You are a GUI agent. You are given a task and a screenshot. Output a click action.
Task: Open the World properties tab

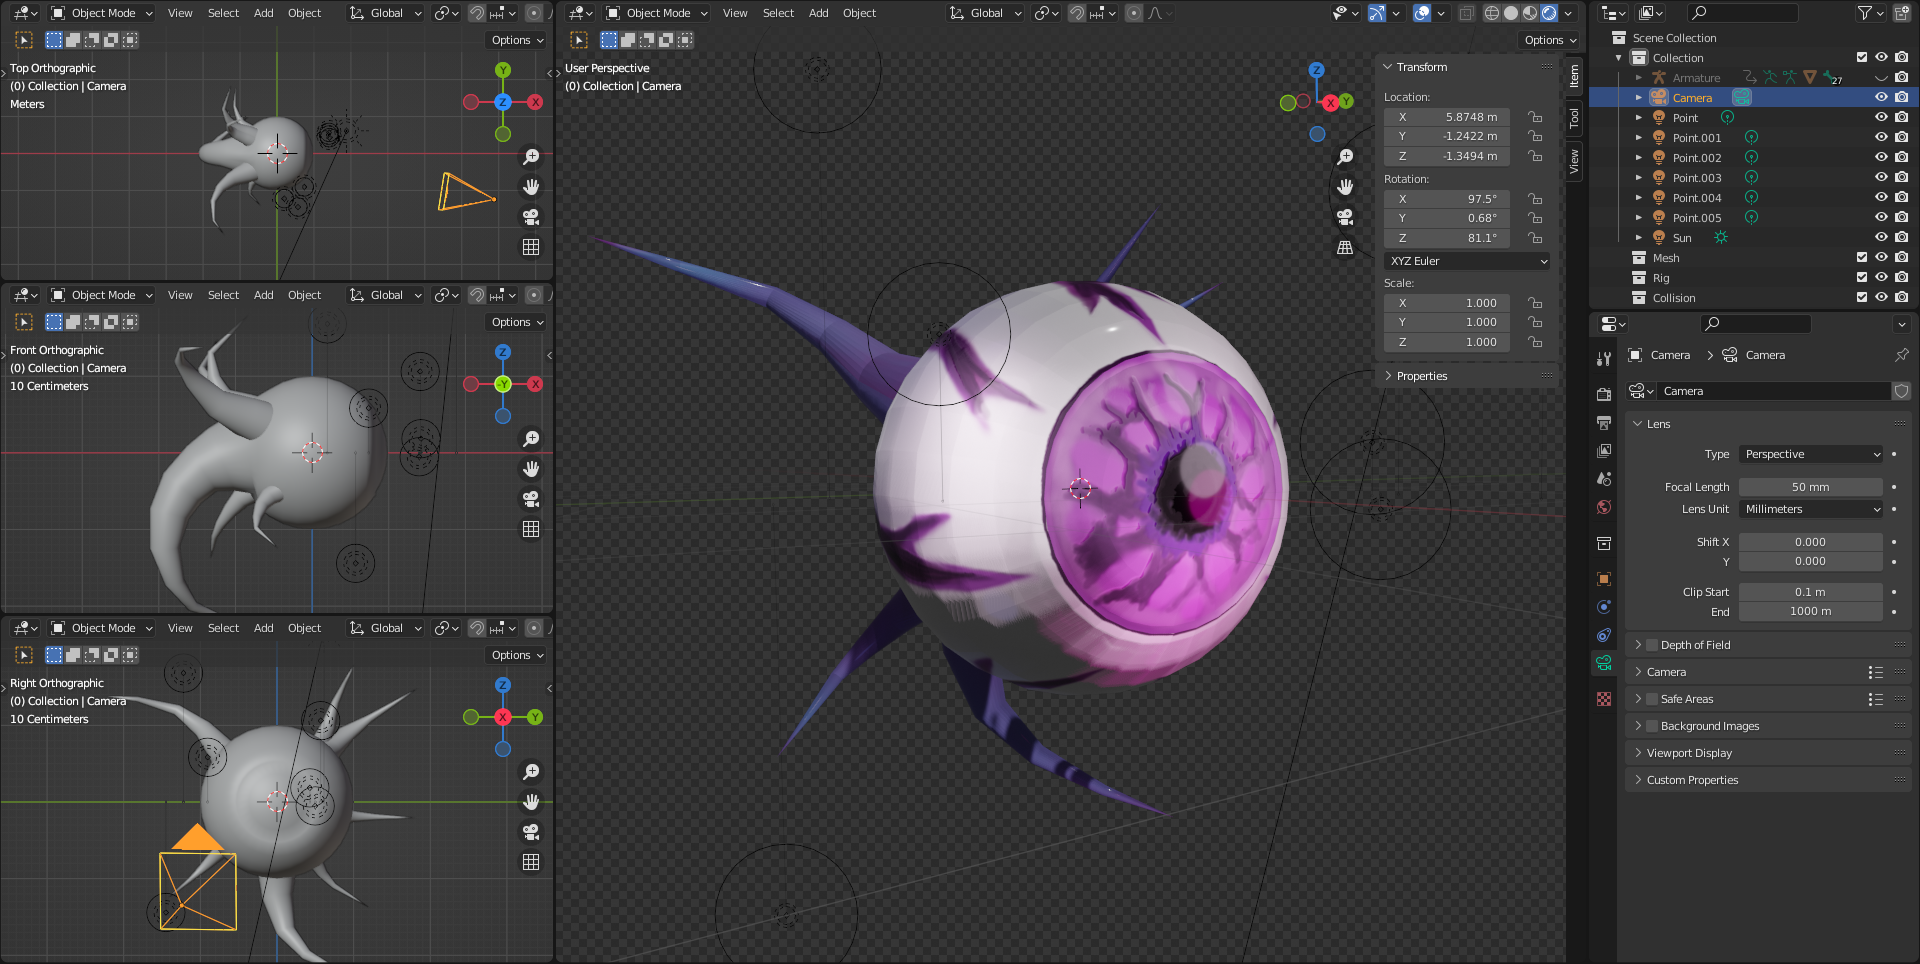1604,507
